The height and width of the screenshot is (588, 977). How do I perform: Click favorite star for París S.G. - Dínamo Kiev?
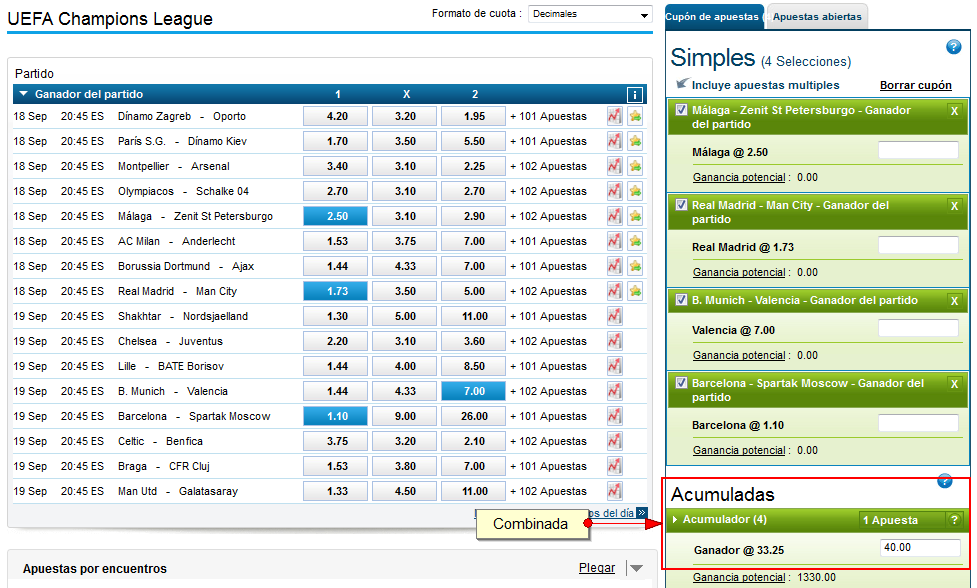635,141
